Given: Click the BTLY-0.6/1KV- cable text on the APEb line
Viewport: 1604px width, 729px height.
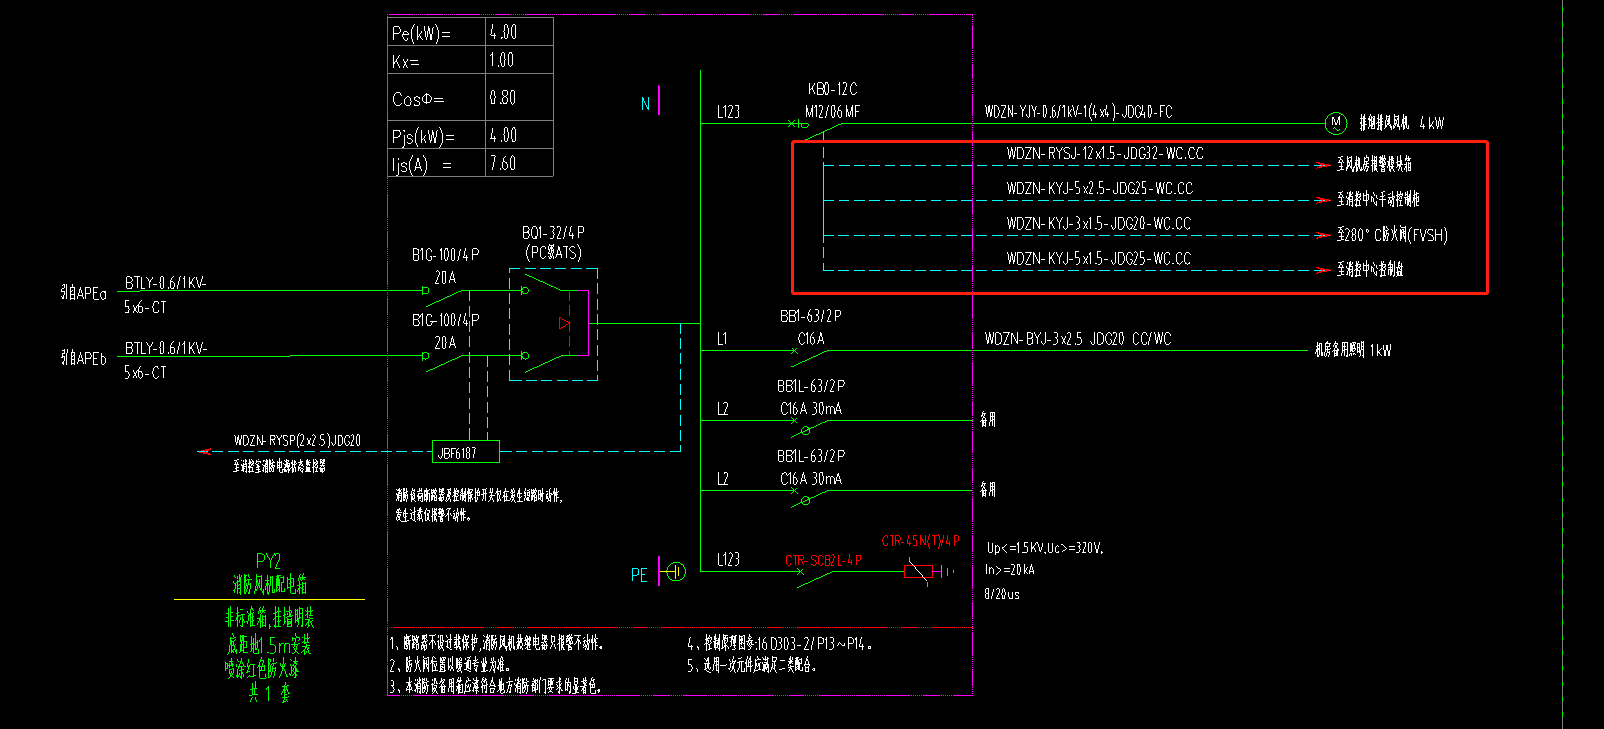Looking at the screenshot, I should (x=166, y=348).
